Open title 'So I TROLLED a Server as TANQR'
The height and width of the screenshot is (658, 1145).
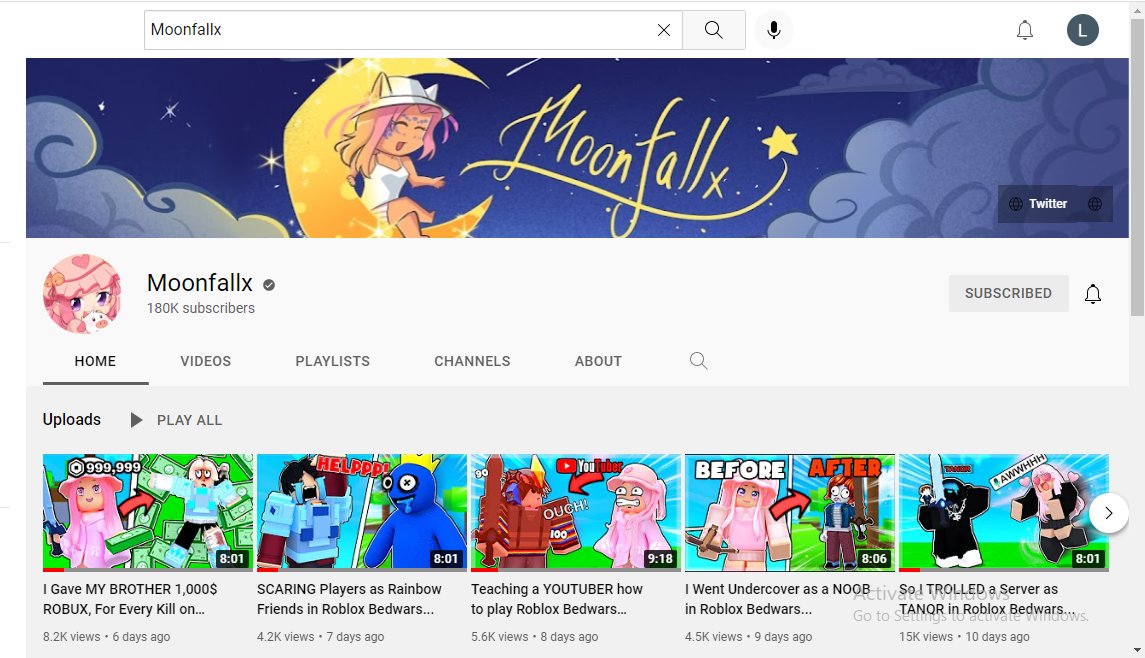tap(987, 599)
